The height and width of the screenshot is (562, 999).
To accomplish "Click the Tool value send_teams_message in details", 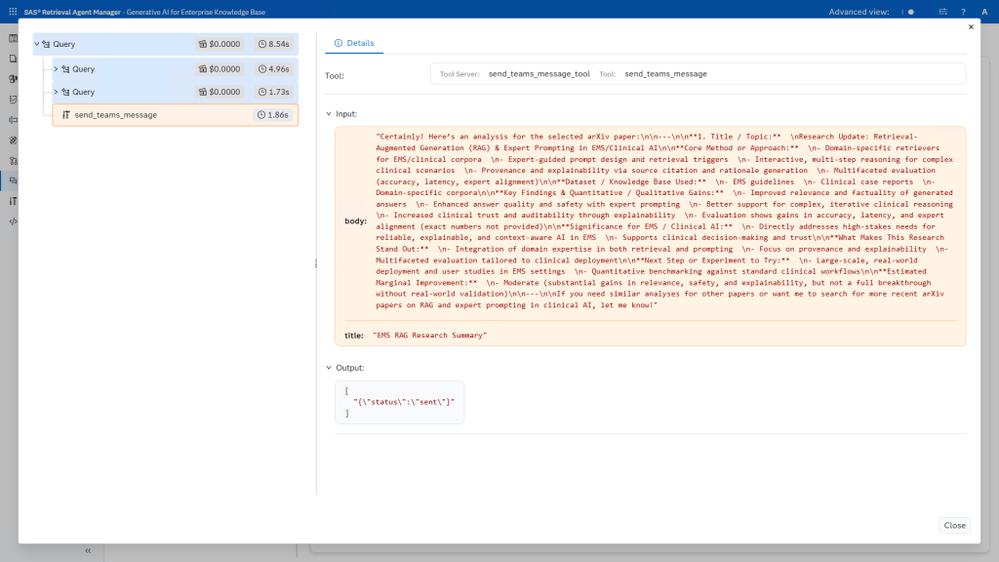I will click(666, 74).
